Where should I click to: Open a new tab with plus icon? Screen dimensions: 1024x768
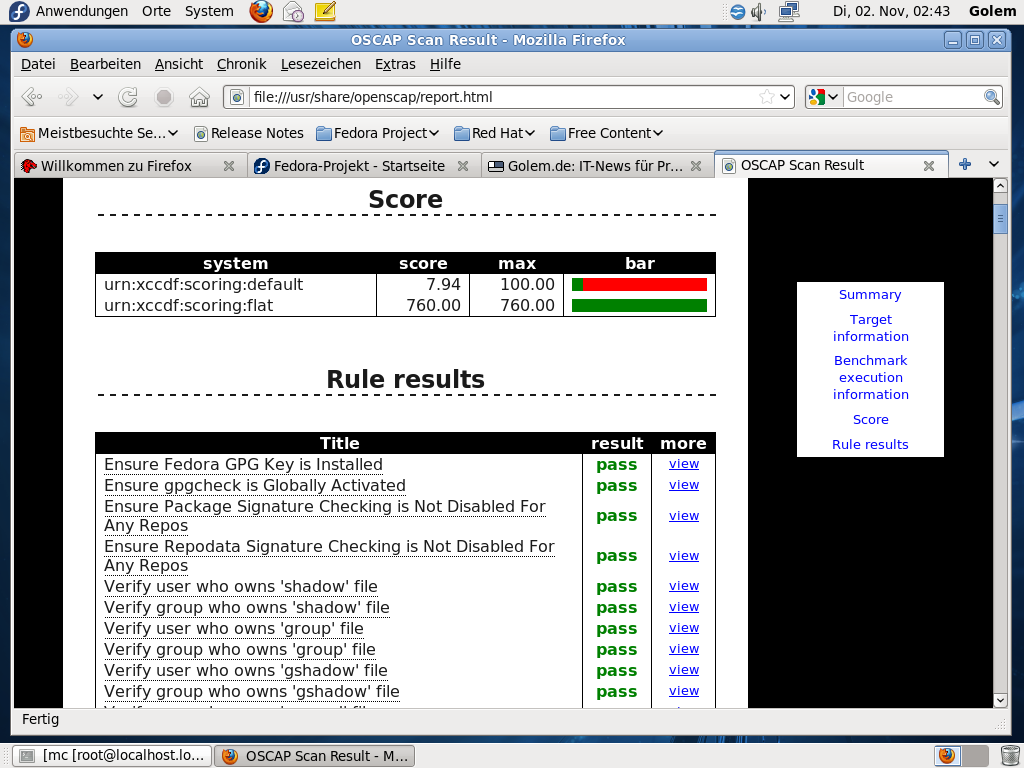(965, 165)
